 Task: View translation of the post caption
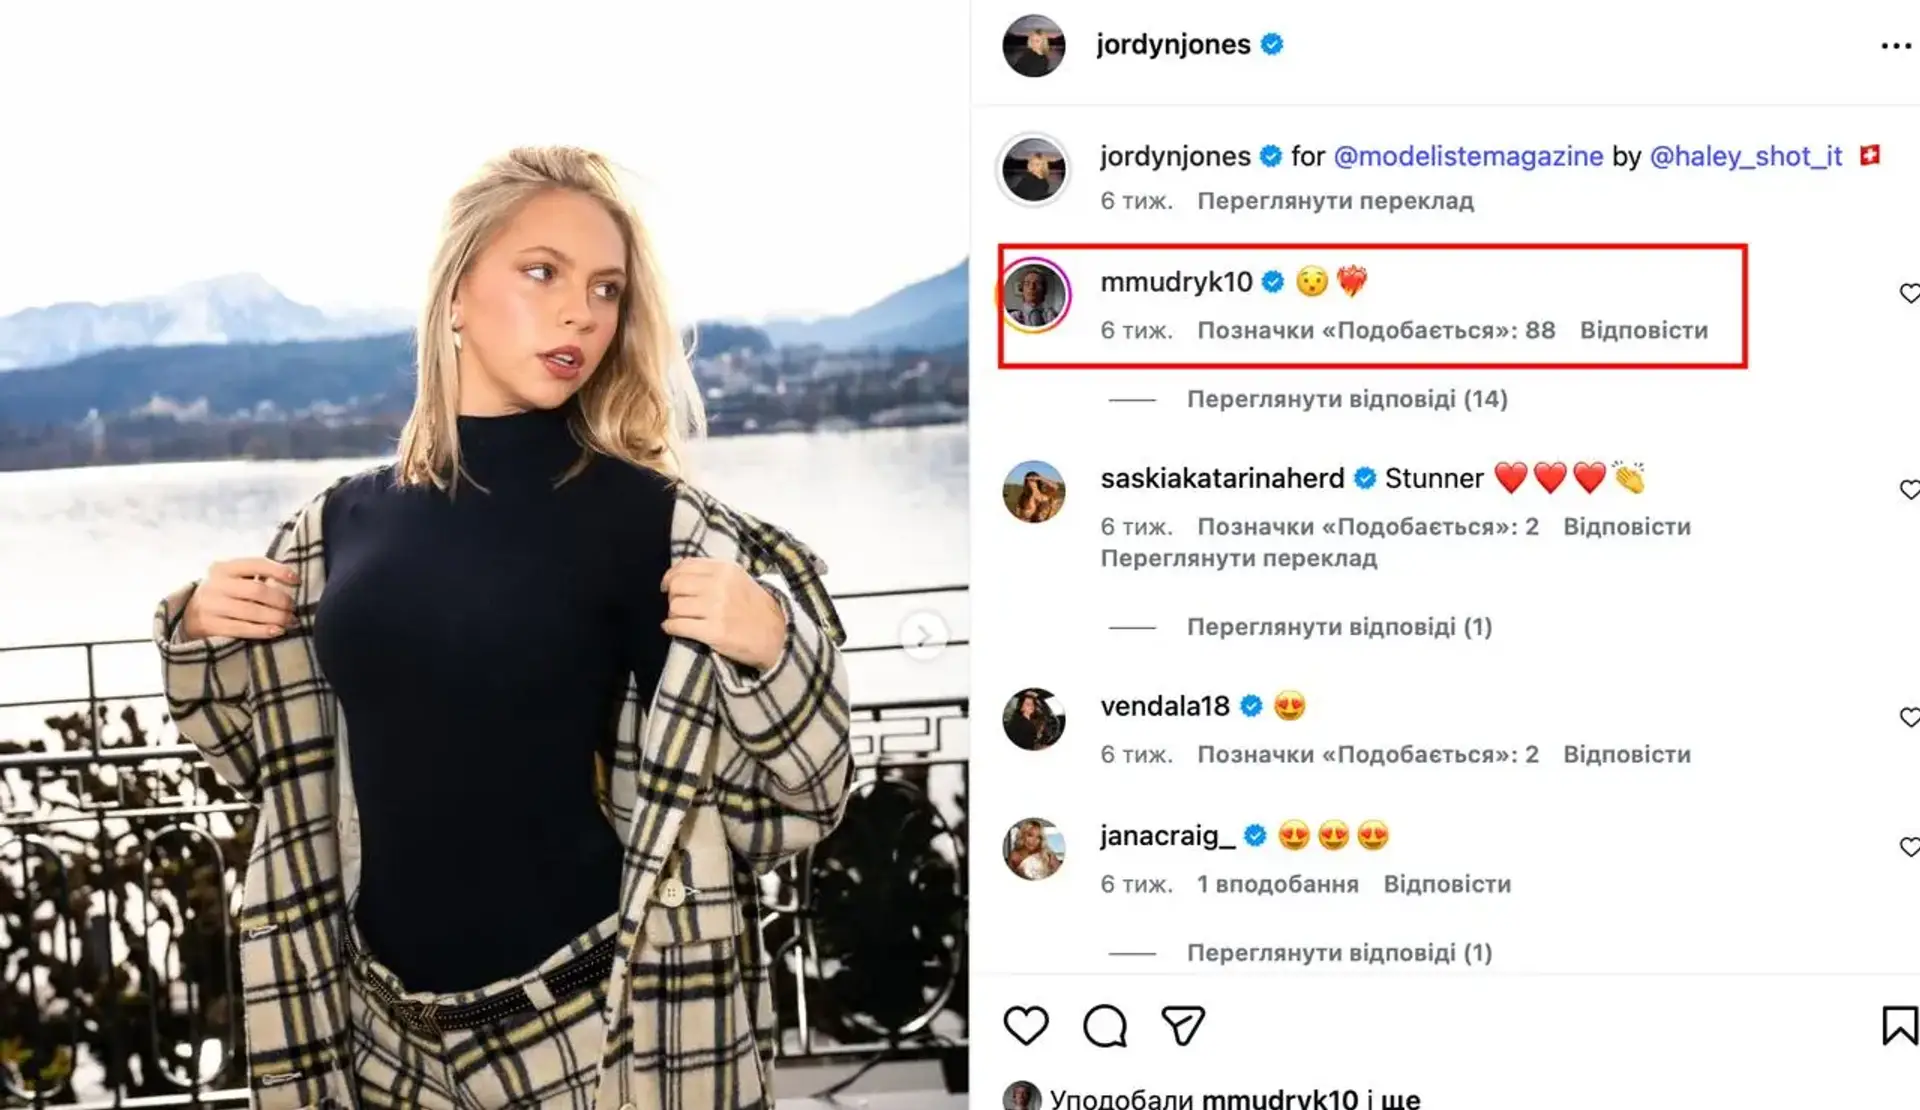coord(1335,201)
